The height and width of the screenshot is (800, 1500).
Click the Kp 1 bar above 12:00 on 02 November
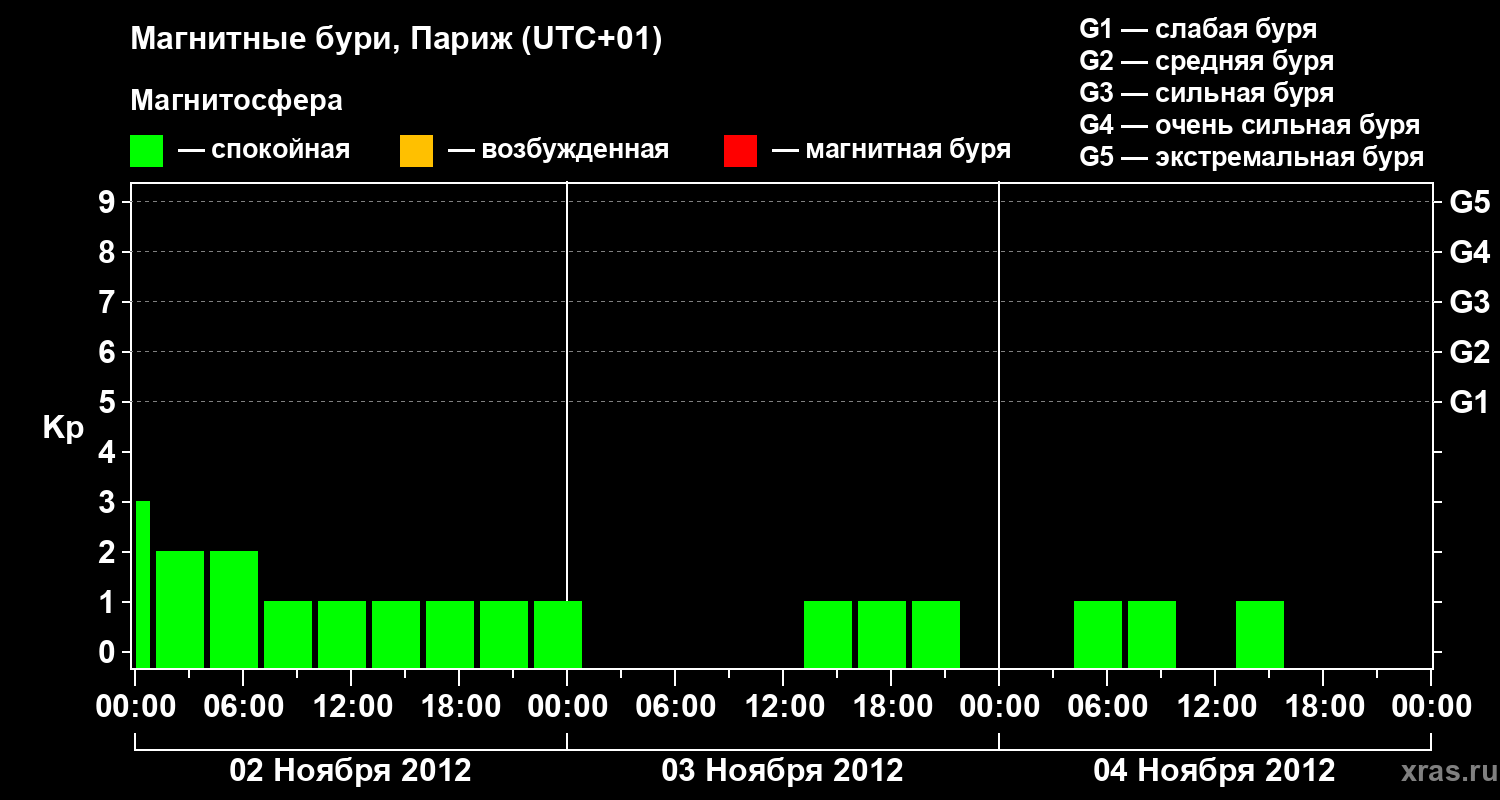point(342,634)
